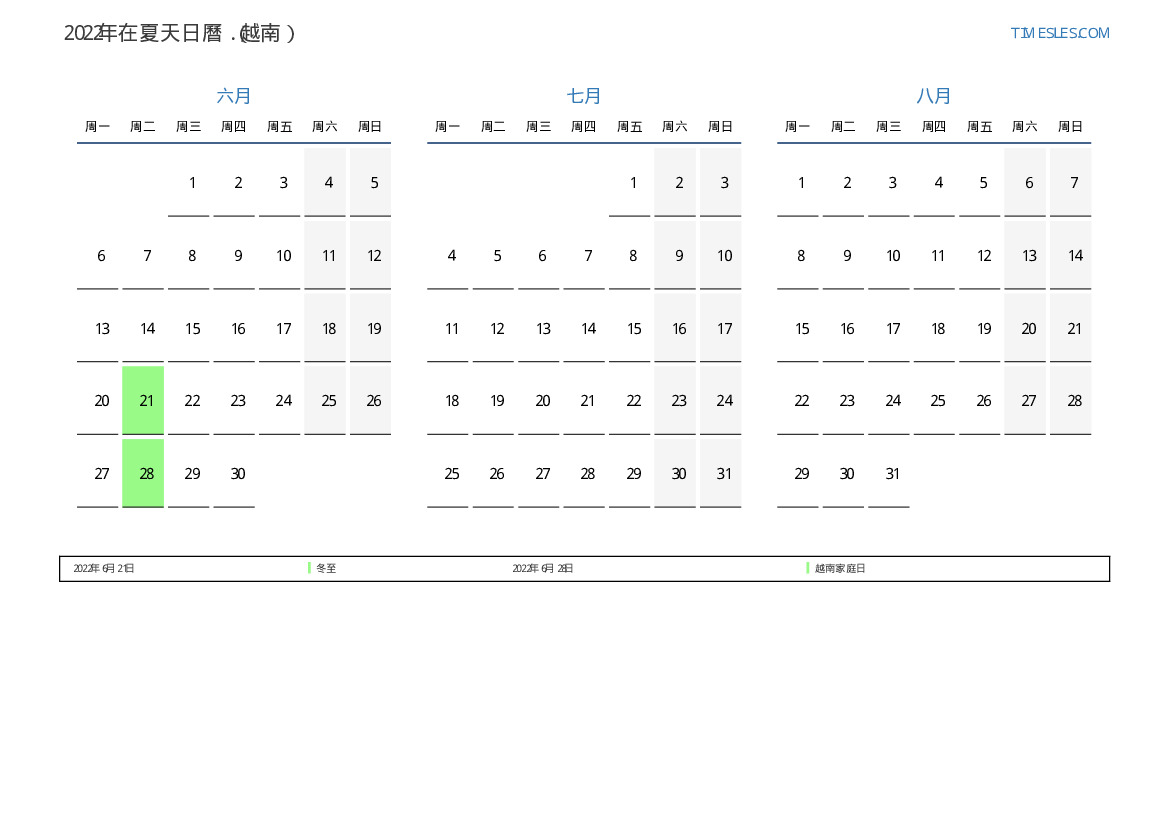Select June 10 on Friday
The width and height of the screenshot is (1169, 827).
click(x=280, y=256)
